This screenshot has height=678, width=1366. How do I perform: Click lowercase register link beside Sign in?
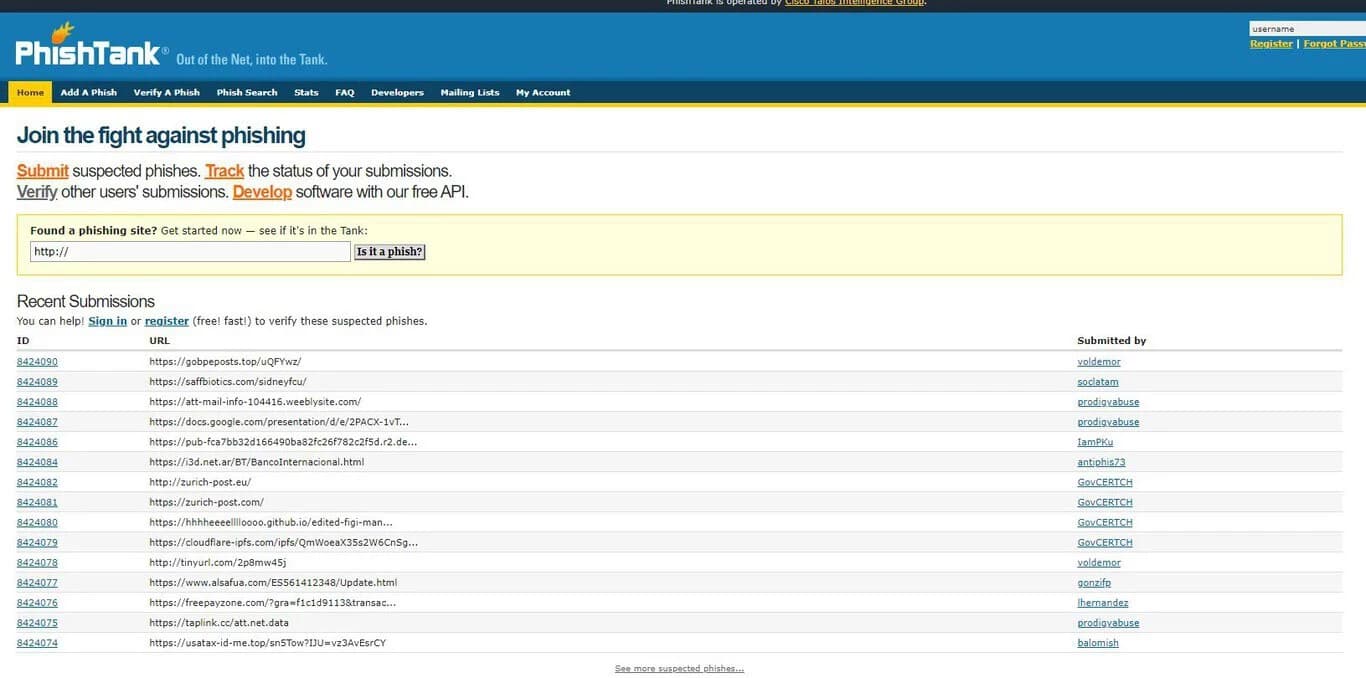click(x=167, y=321)
